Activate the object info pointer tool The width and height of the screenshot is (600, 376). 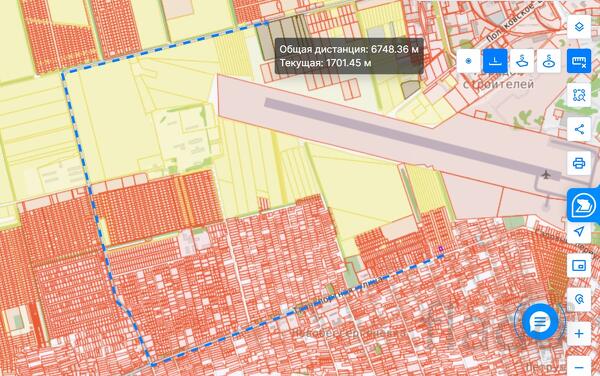(x=579, y=299)
